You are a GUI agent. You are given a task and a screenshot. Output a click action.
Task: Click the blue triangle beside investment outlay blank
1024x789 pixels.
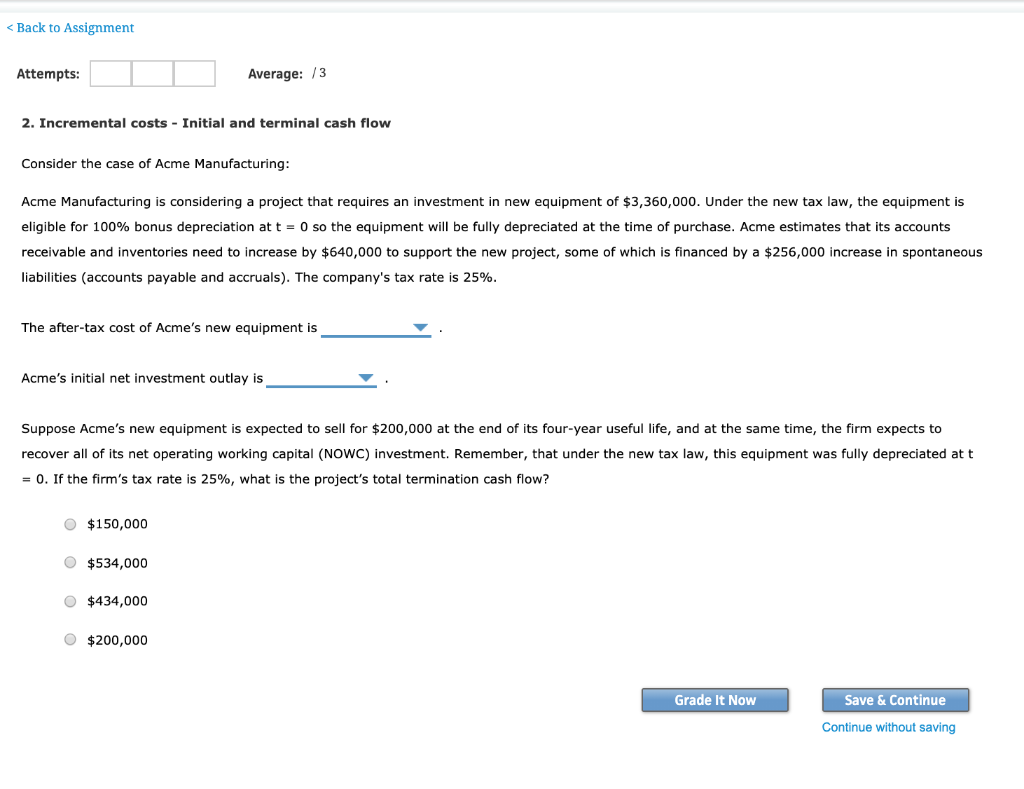(364, 377)
